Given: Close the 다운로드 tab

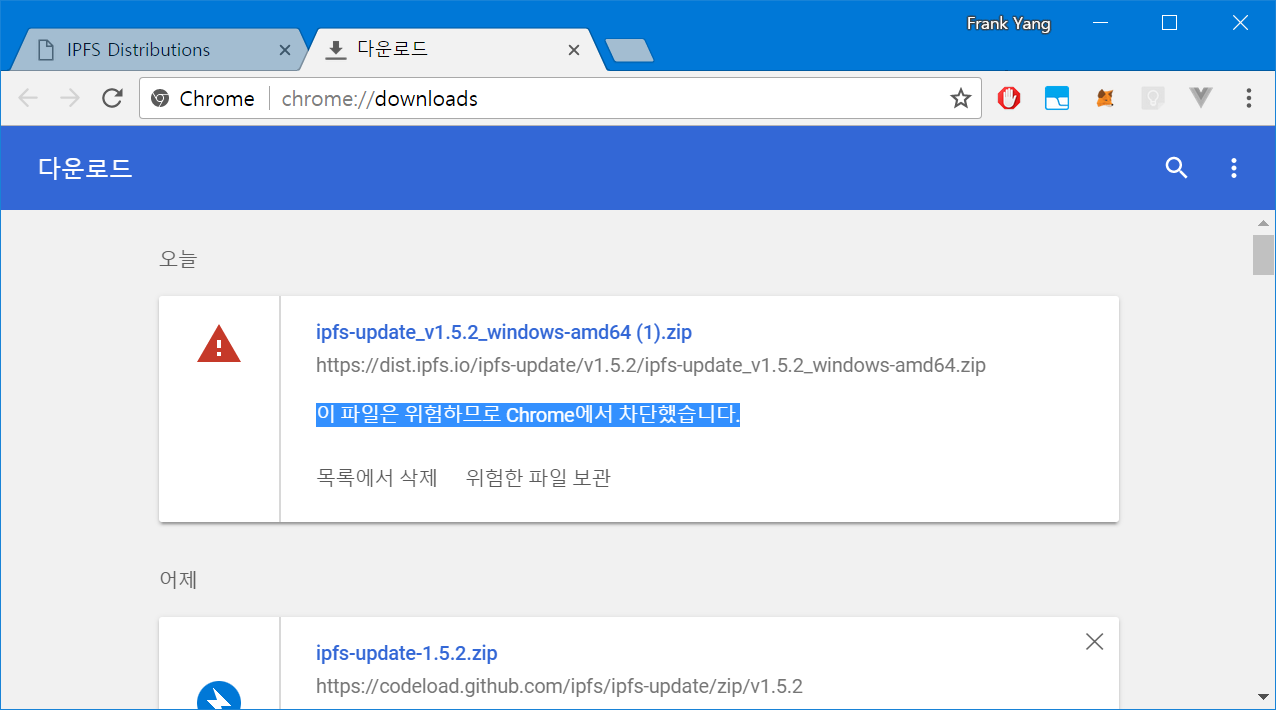Looking at the screenshot, I should (x=574, y=50).
